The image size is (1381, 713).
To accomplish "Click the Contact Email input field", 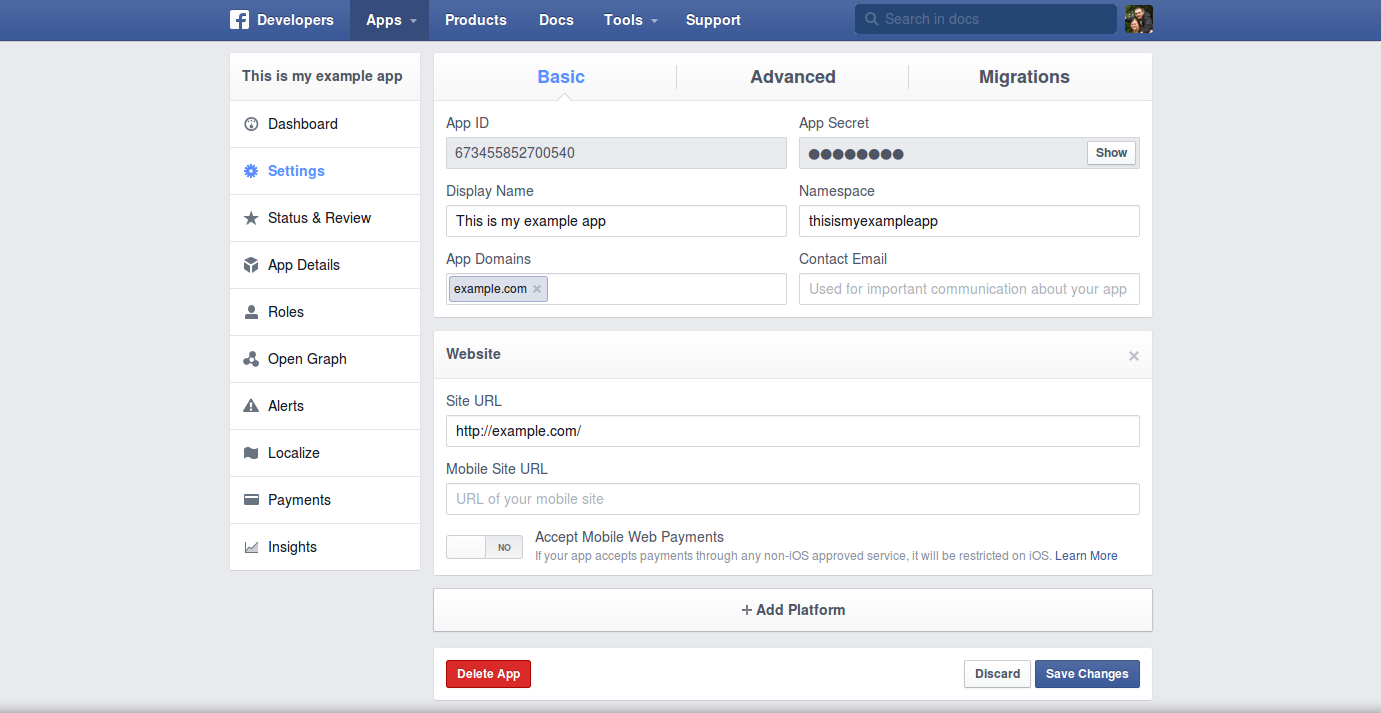I will 968,289.
